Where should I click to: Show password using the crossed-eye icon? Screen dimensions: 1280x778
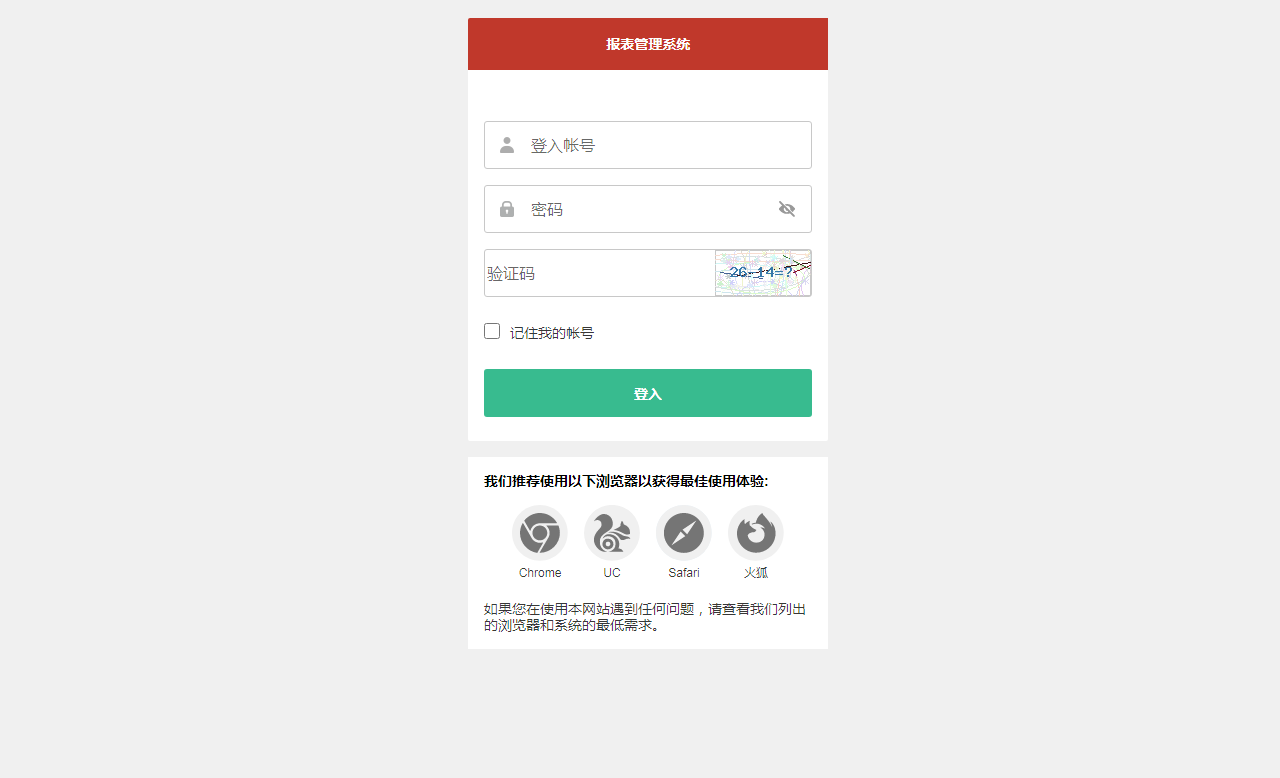(787, 209)
